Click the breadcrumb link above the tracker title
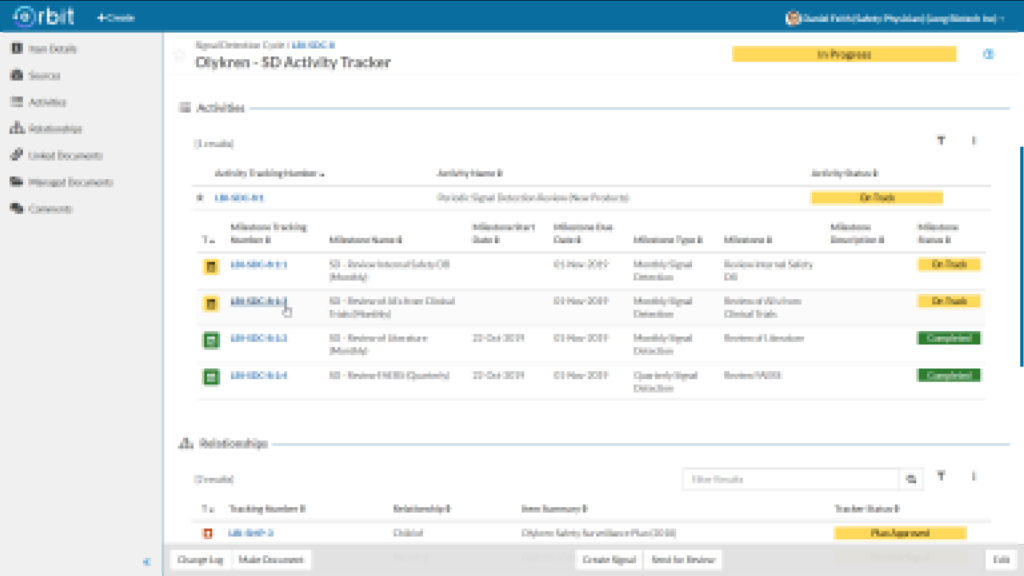 (x=313, y=45)
